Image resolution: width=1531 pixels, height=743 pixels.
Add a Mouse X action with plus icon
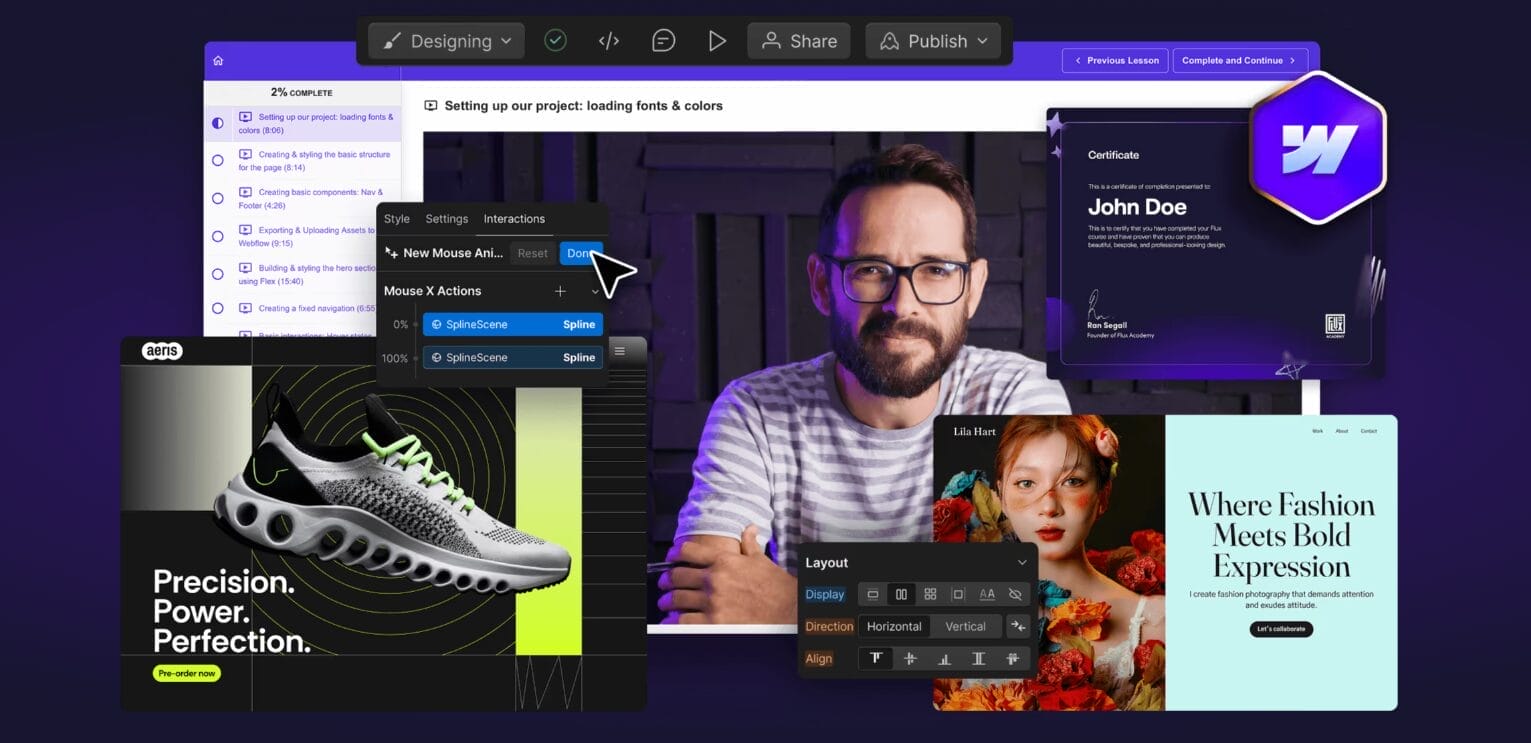(560, 291)
